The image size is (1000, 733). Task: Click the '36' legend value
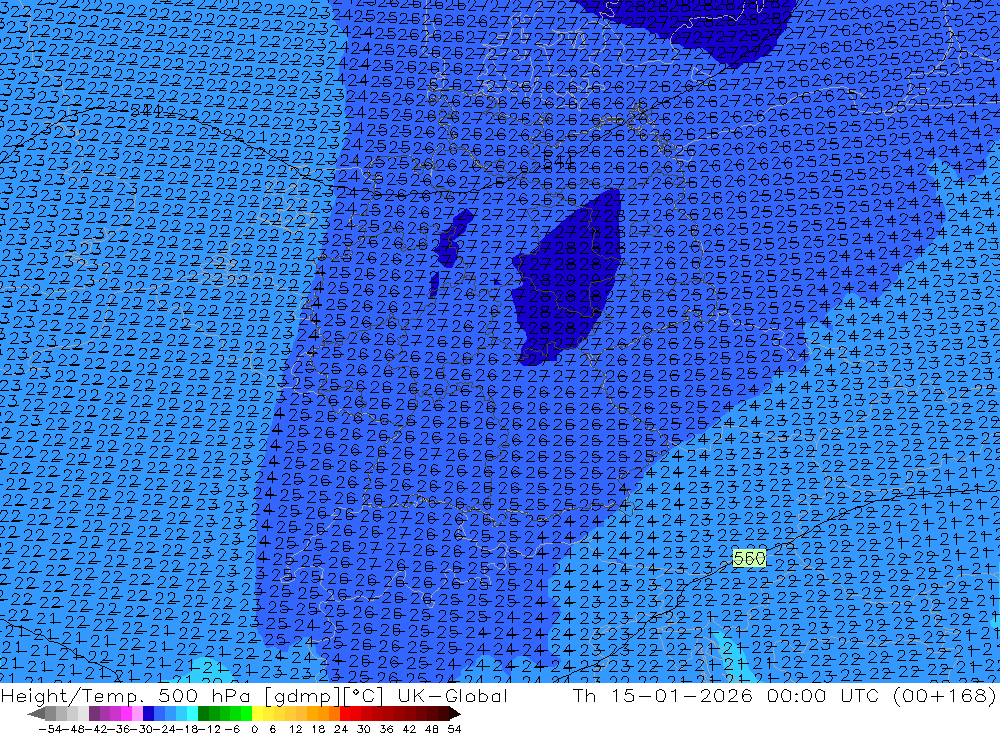point(386,729)
